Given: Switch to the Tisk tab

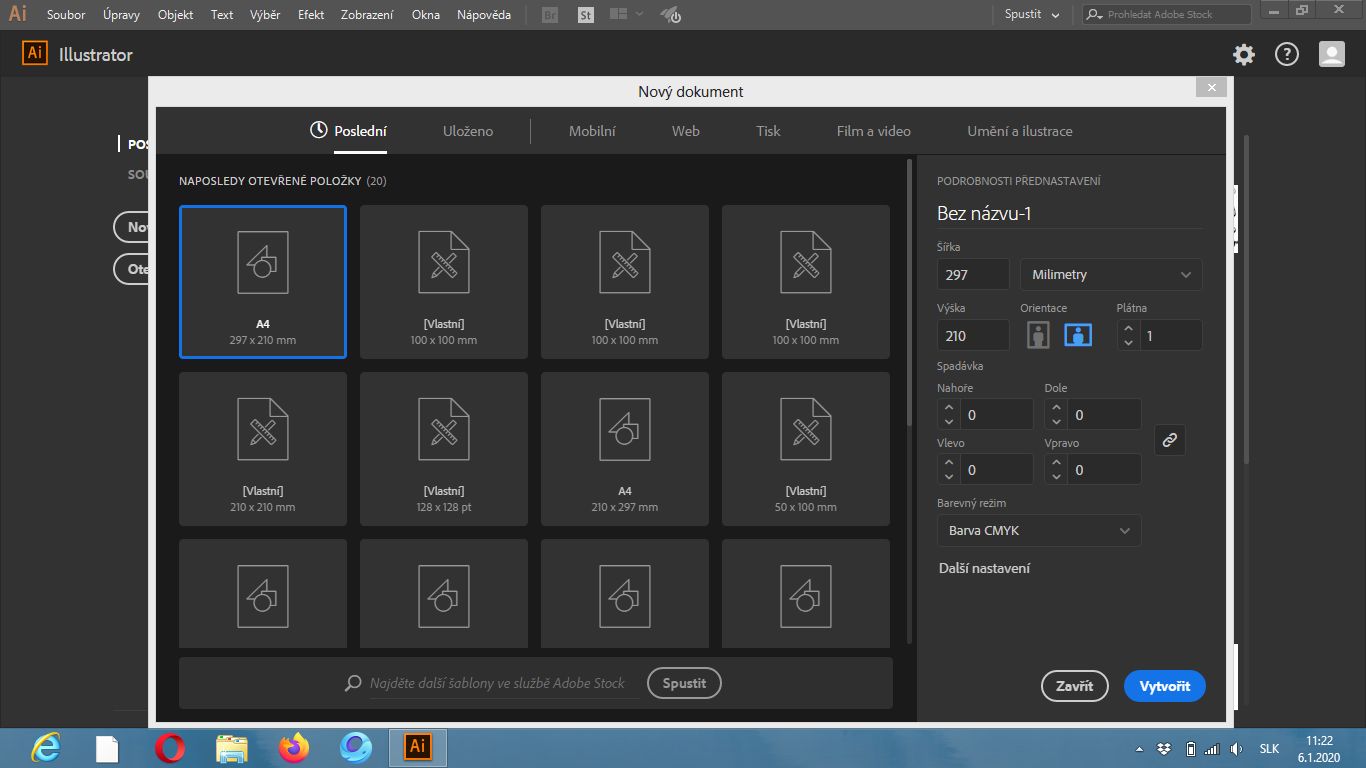Looking at the screenshot, I should (768, 131).
